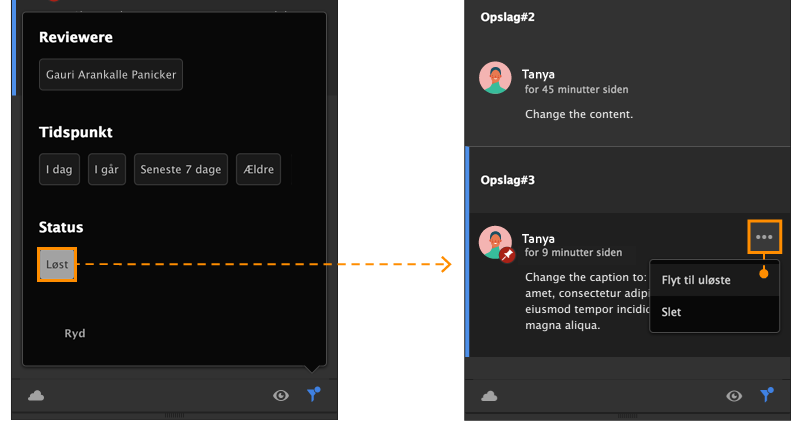Choose Flyt til uløste menu item
Image resolution: width=800 pixels, height=430 pixels.
tap(696, 280)
